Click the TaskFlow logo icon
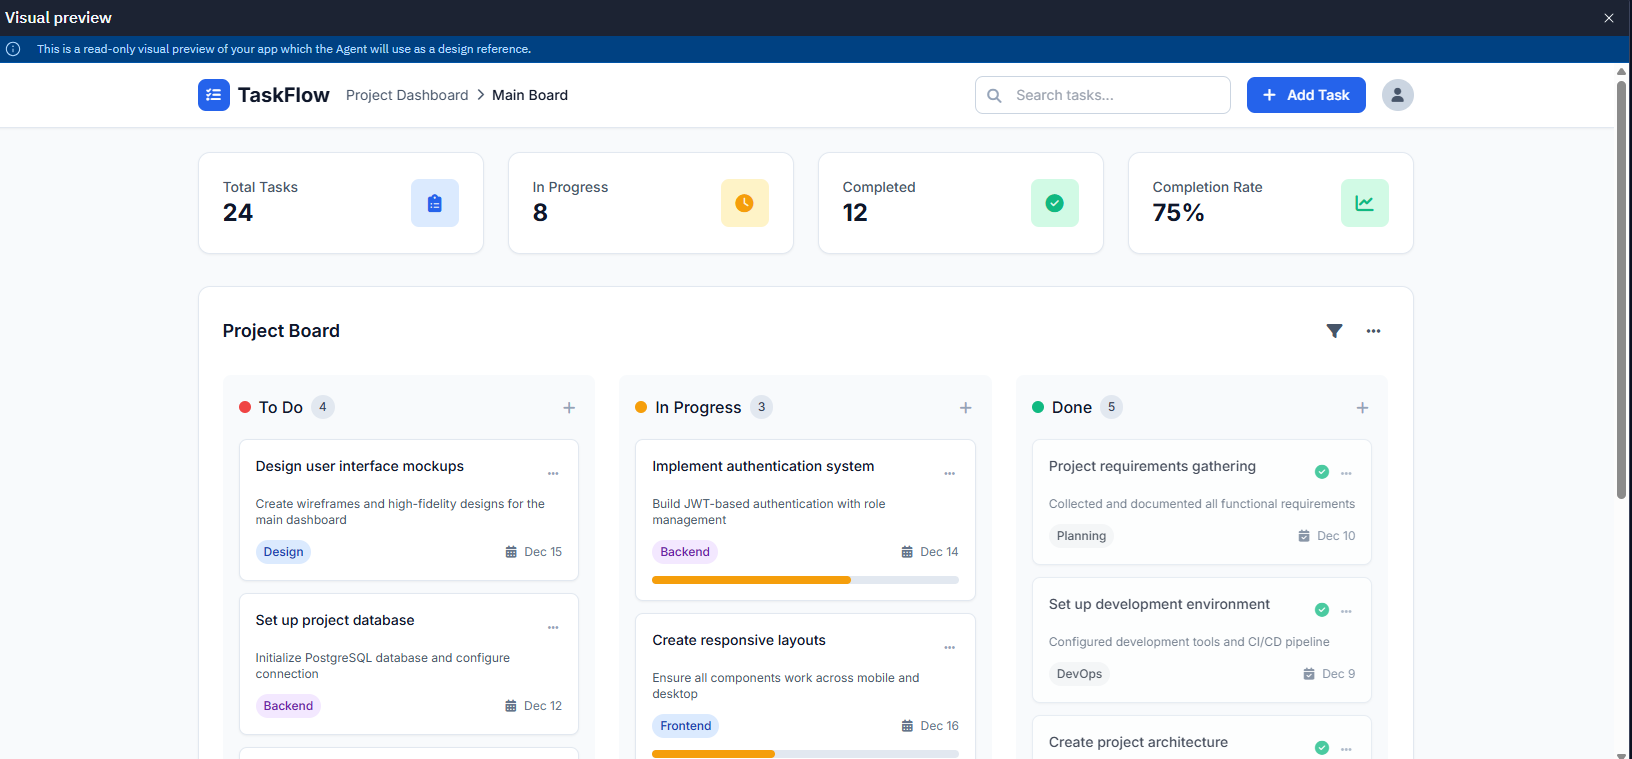This screenshot has width=1632, height=759. 213,95
